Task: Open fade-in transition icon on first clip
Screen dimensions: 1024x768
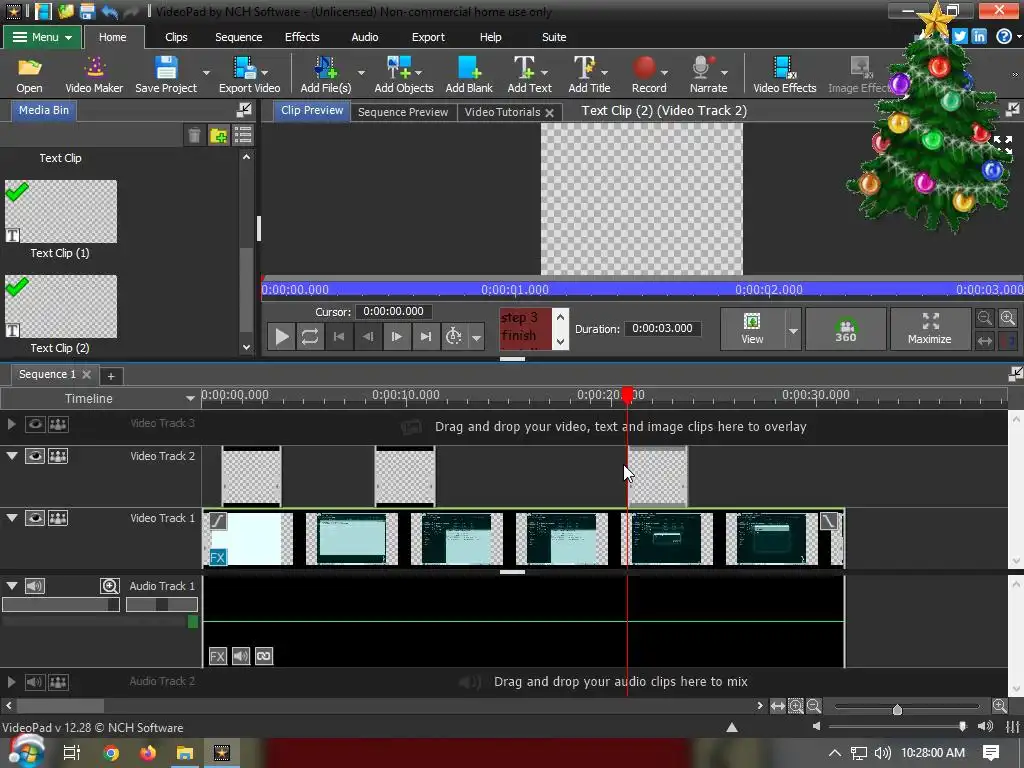Action: (217, 521)
